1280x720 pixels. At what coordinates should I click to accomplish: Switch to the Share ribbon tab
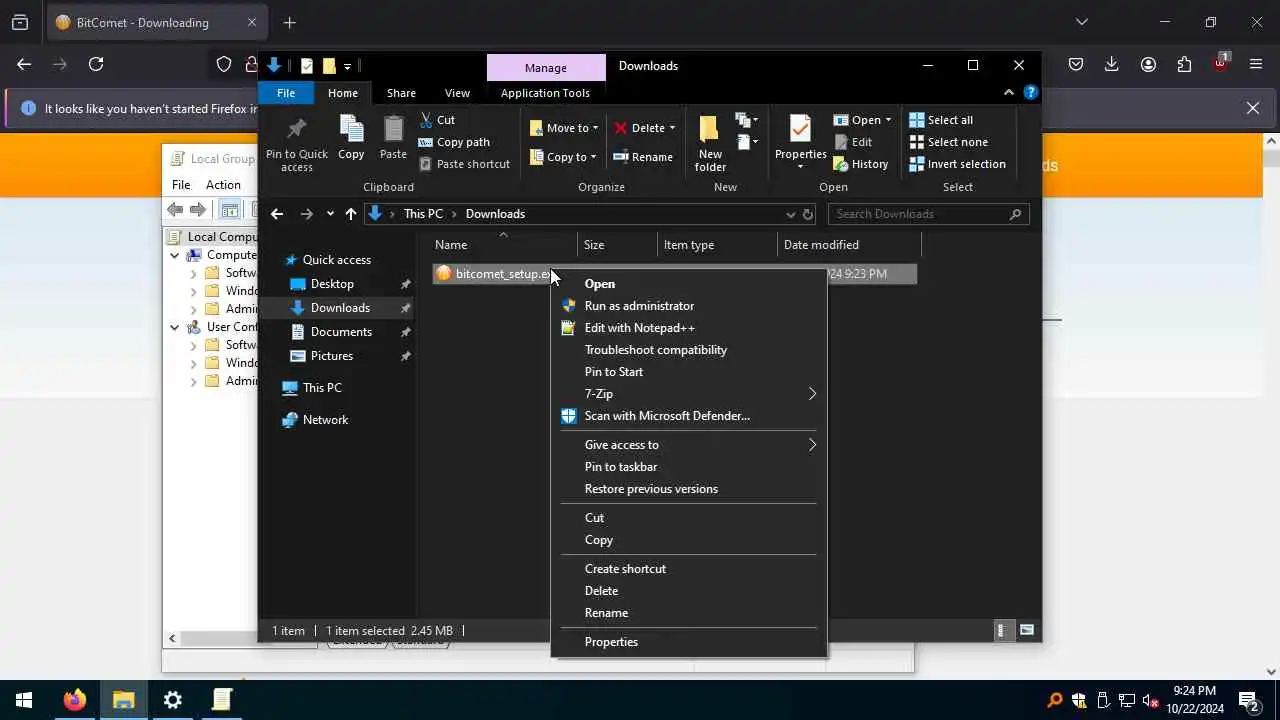pos(401,93)
